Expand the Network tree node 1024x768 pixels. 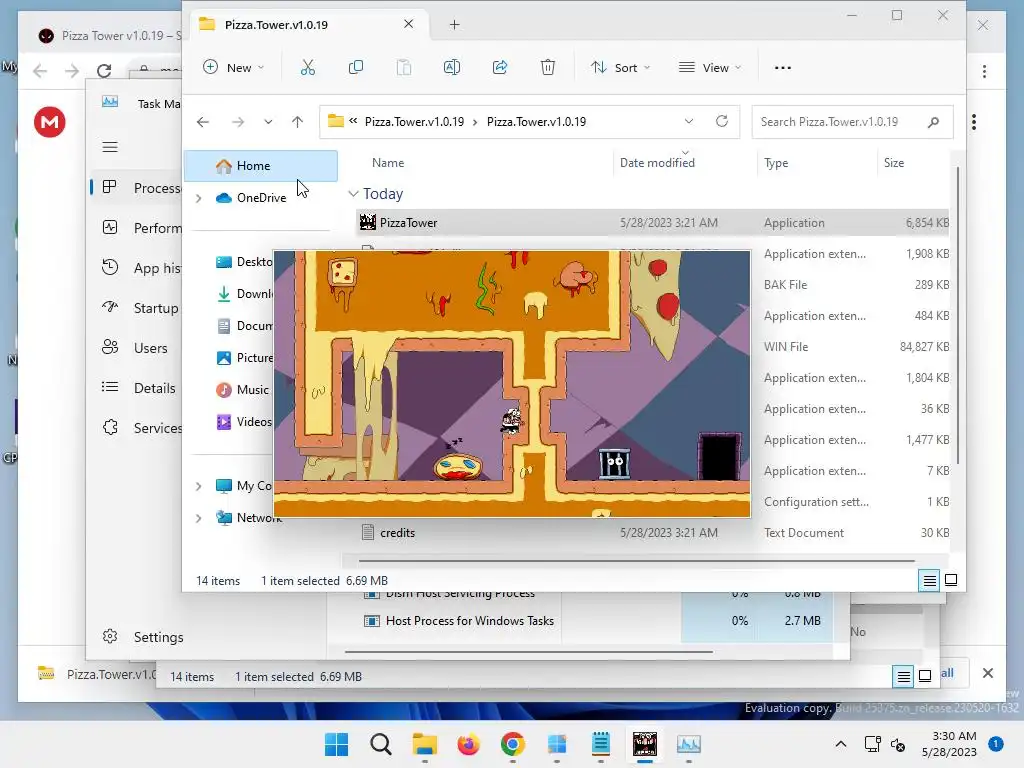point(199,518)
